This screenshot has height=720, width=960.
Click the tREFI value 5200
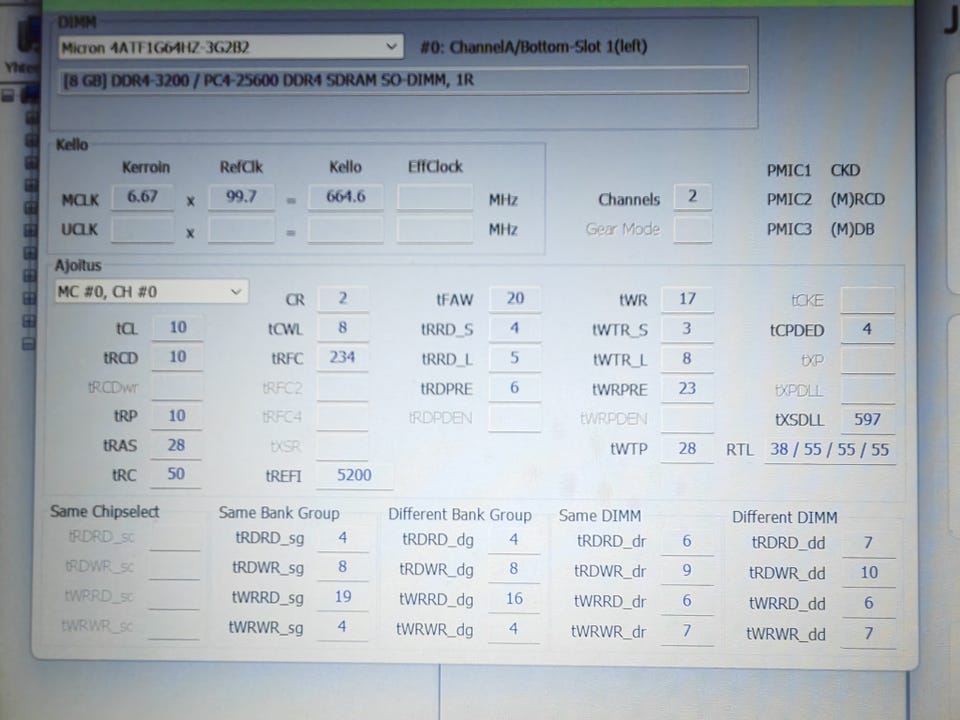click(354, 476)
